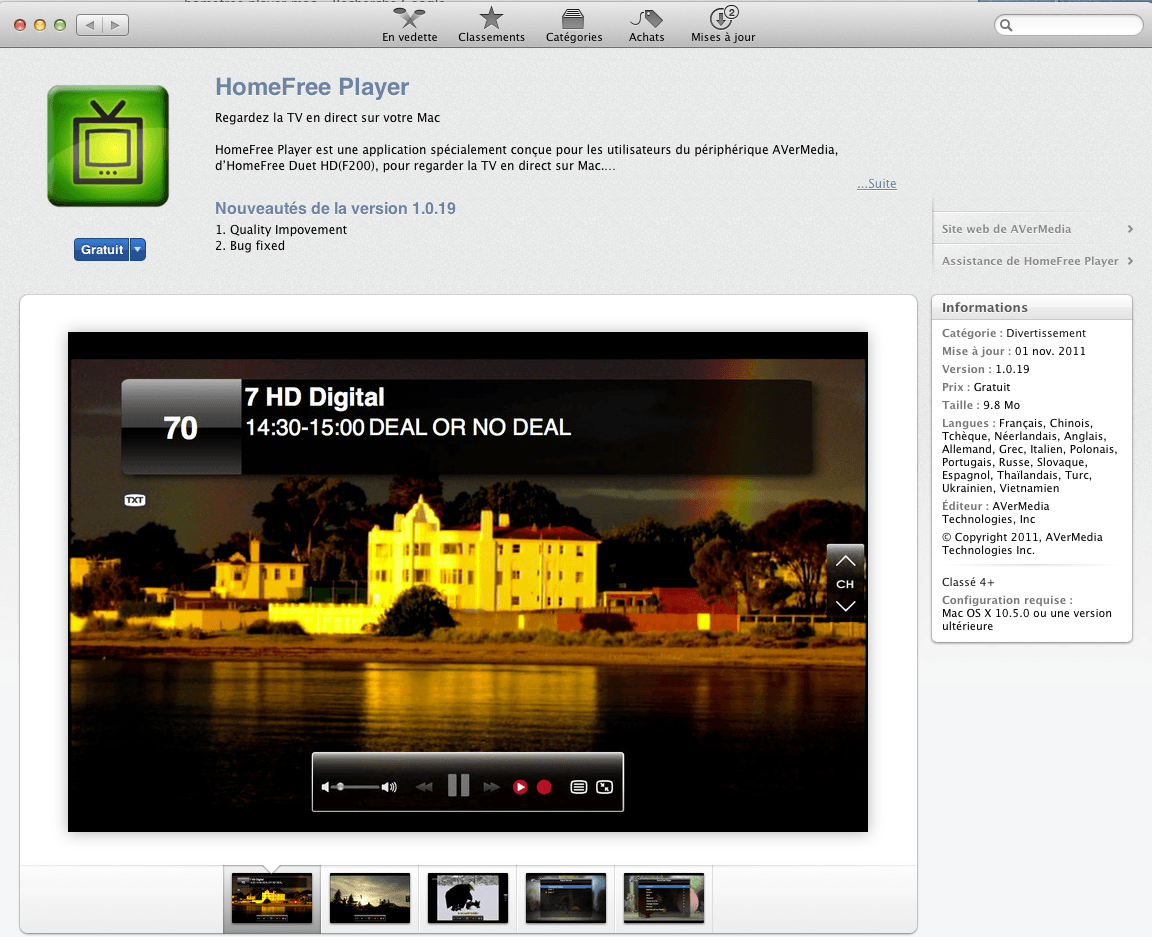1152x937 pixels.
Task: Go forward with the right arrow button
Action: [x=116, y=25]
